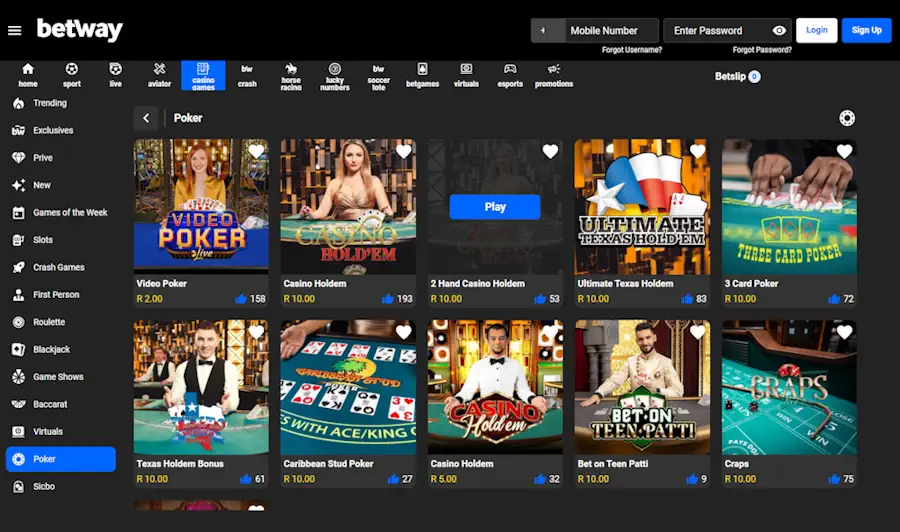
Task: Click the betway logo
Action: [80, 30]
